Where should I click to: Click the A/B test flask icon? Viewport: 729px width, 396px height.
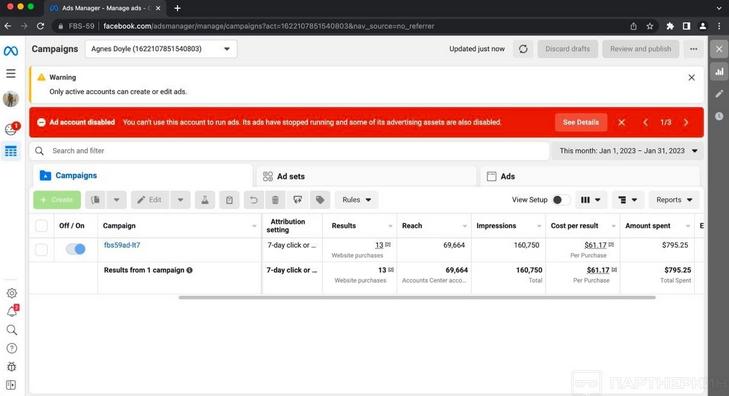click(205, 200)
